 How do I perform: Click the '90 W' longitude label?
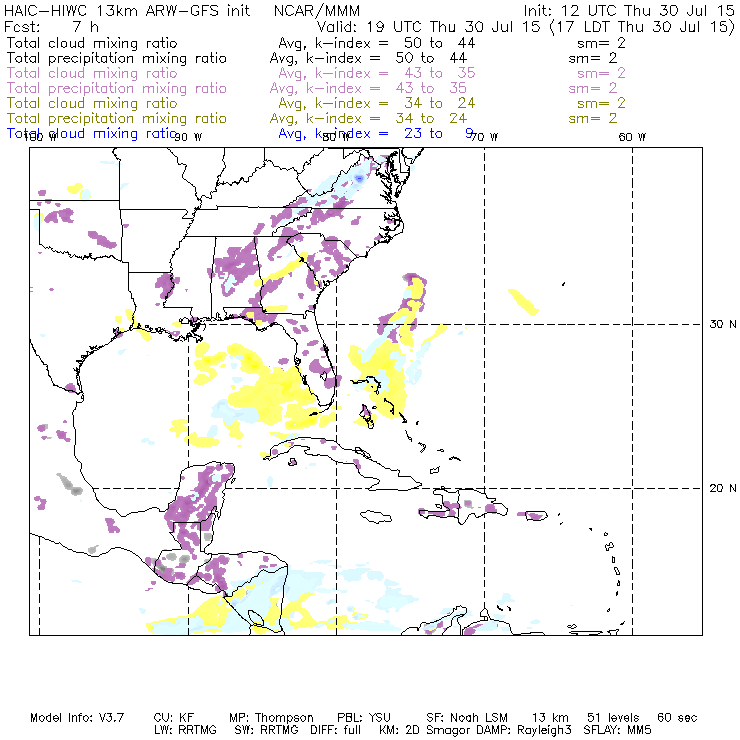point(188,137)
